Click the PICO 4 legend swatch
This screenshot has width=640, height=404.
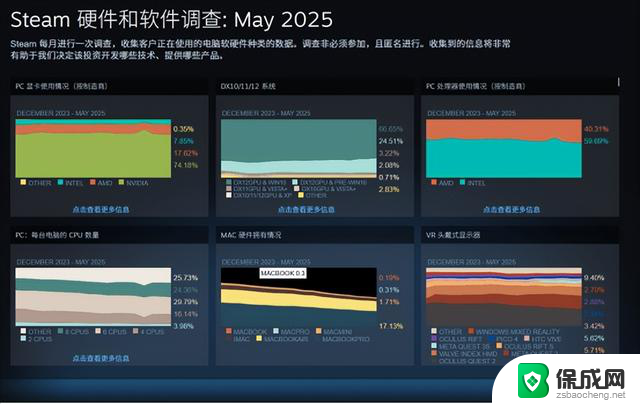[491, 338]
